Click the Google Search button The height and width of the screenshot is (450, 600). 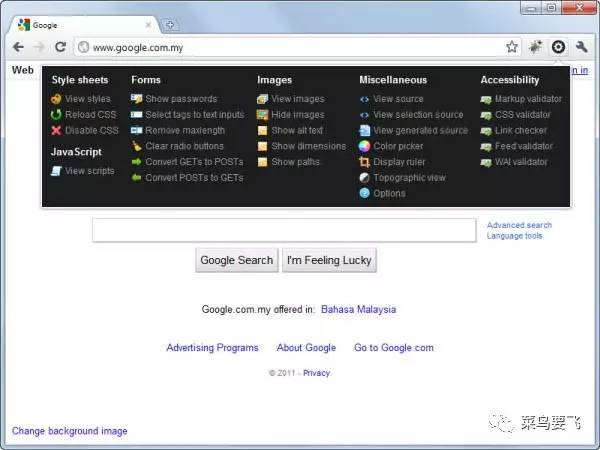[236, 260]
